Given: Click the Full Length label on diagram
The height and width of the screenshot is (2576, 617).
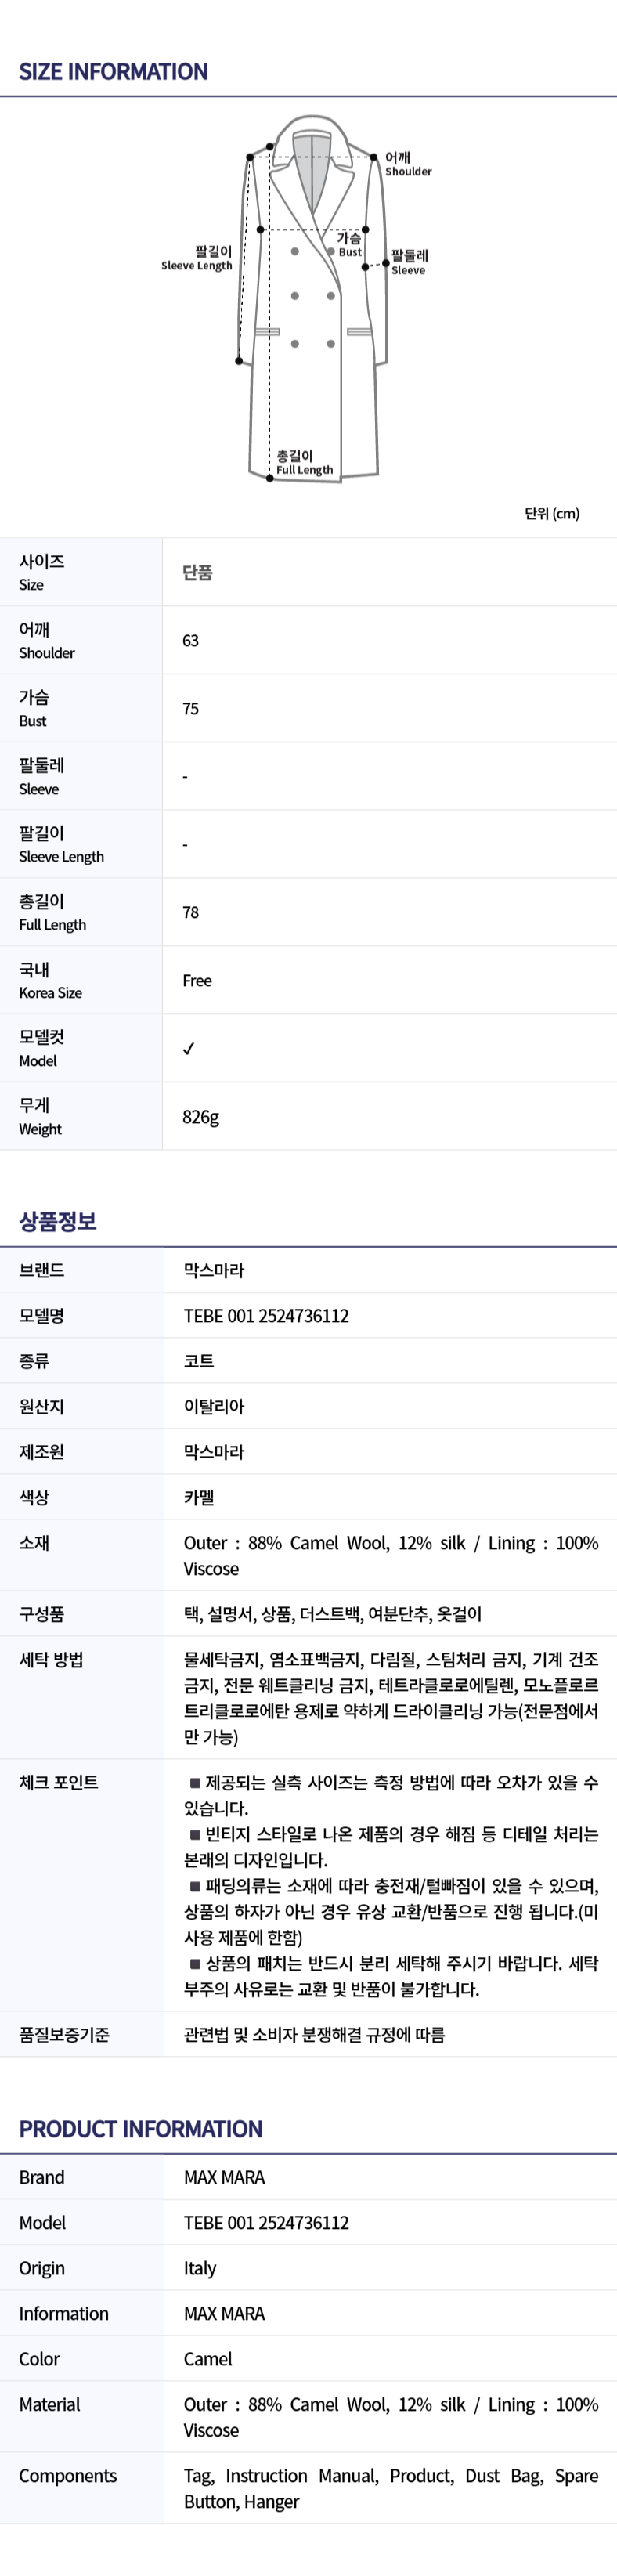Looking at the screenshot, I should pyautogui.click(x=304, y=462).
